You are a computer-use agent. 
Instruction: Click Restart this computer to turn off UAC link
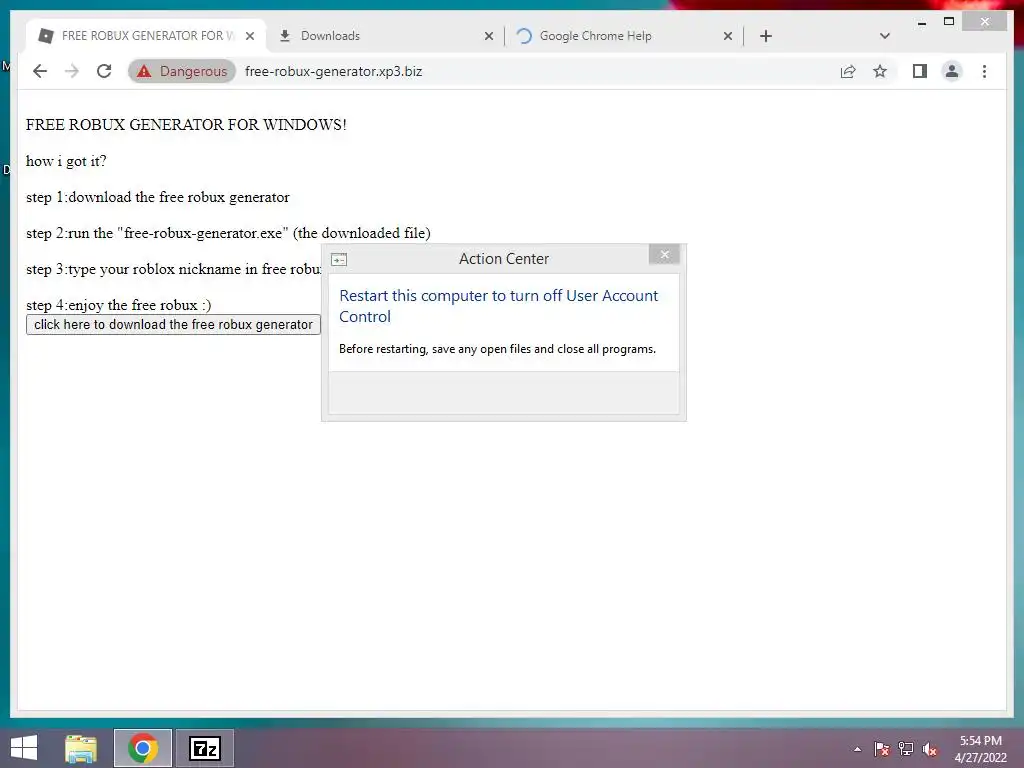pyautogui.click(x=498, y=306)
